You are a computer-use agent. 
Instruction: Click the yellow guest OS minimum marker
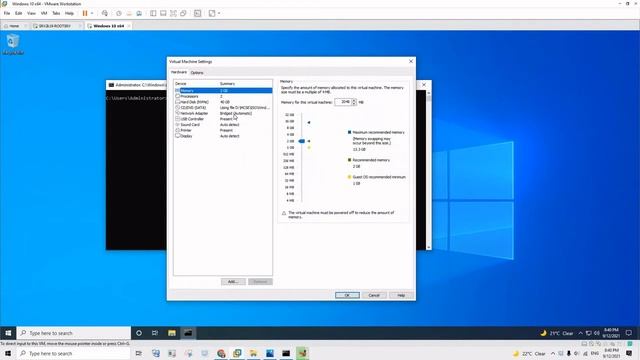(x=309, y=147)
